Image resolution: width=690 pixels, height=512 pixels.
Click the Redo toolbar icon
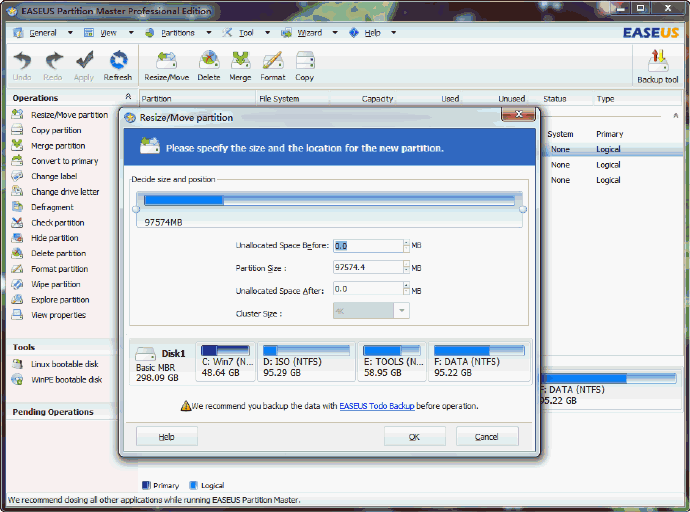coord(53,66)
